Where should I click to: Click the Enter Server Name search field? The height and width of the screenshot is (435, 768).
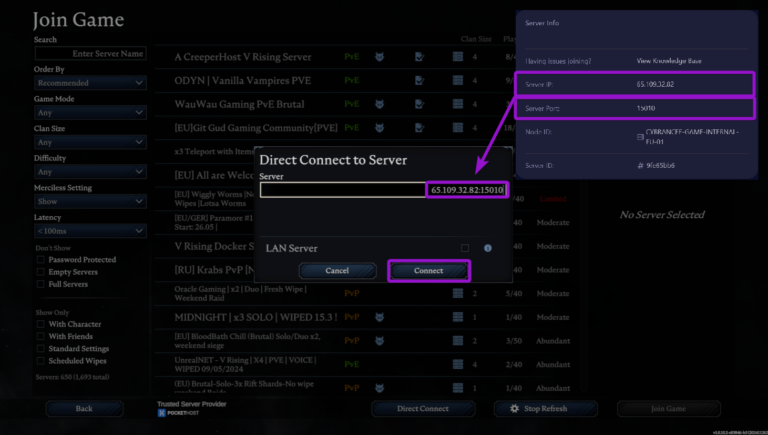point(90,53)
